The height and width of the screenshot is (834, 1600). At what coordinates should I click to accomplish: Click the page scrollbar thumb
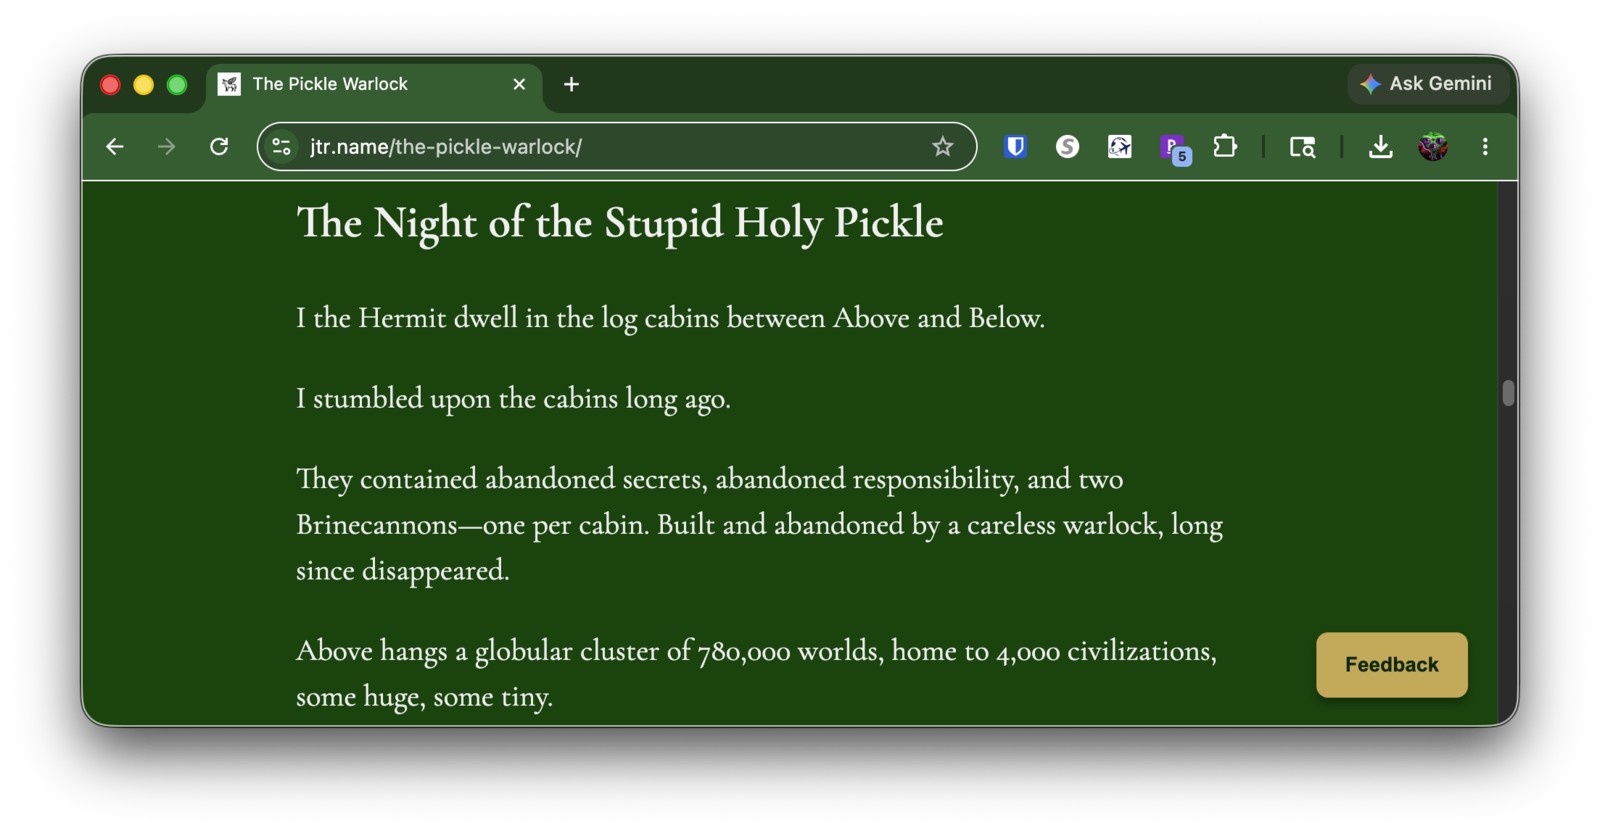(1508, 393)
